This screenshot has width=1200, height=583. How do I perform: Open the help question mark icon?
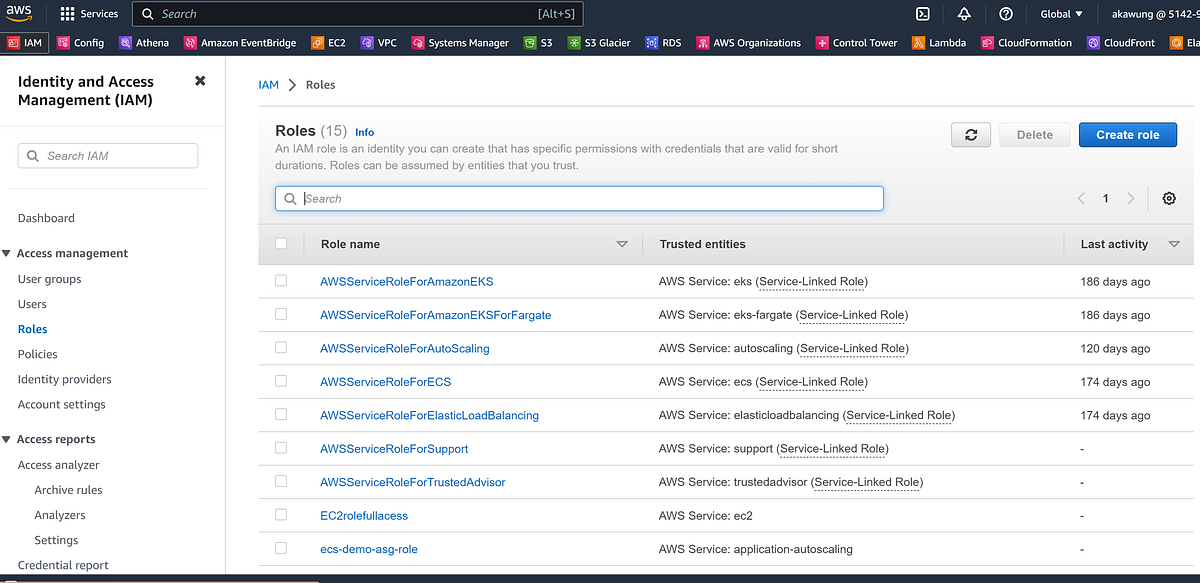point(1006,14)
